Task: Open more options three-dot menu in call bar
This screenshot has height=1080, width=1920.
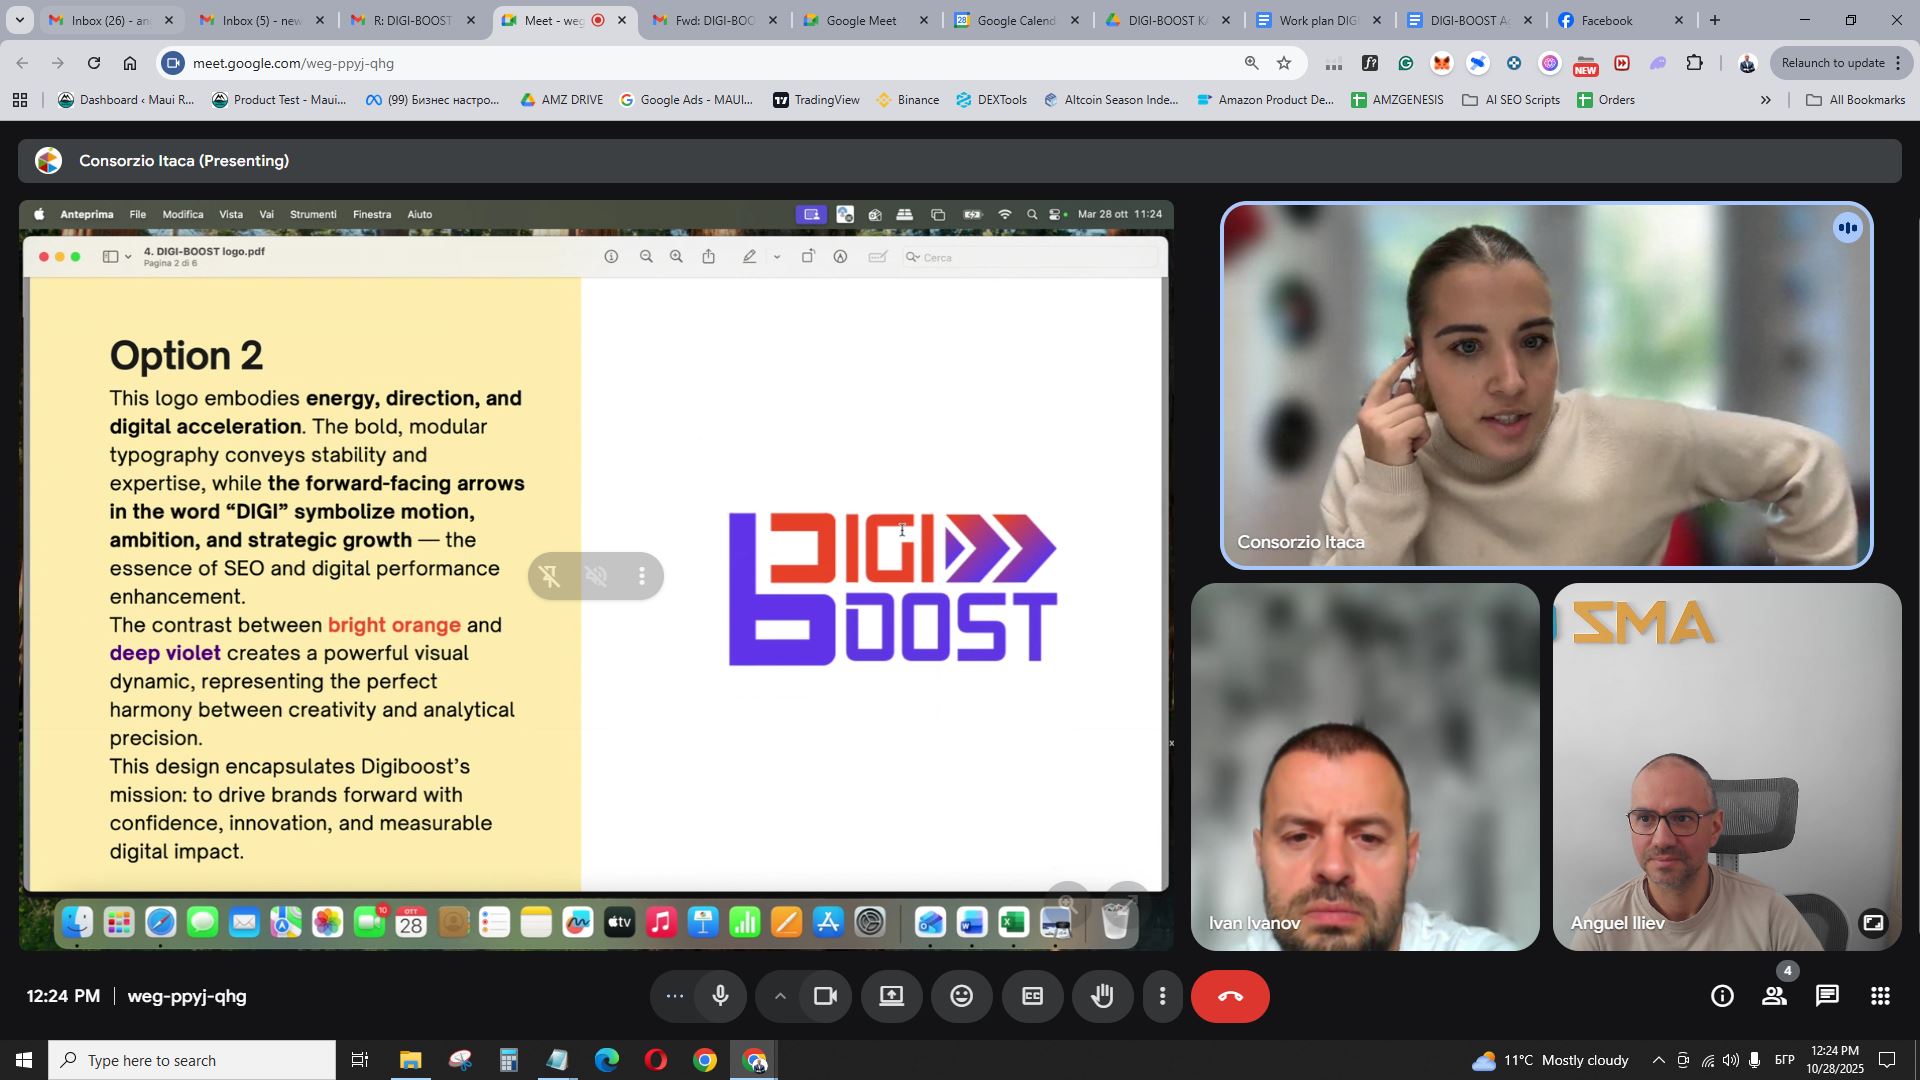Action: (x=1162, y=996)
